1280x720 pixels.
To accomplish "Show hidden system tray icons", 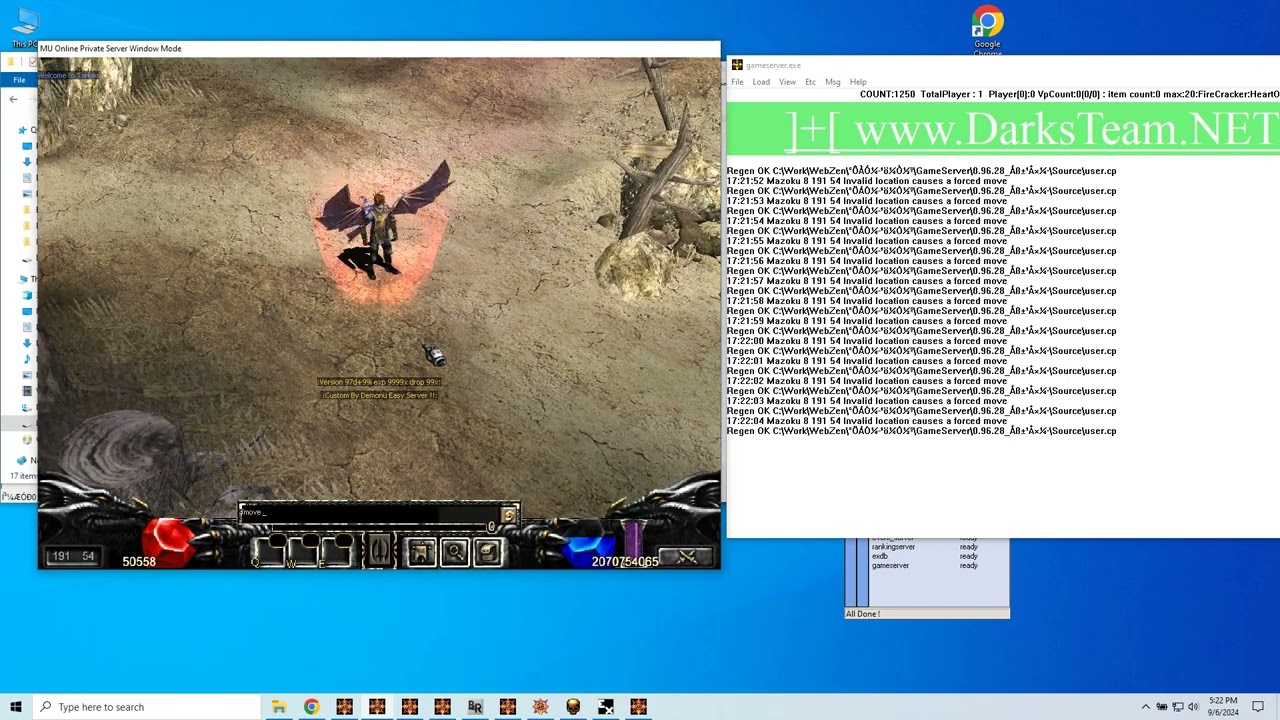I will 1146,707.
